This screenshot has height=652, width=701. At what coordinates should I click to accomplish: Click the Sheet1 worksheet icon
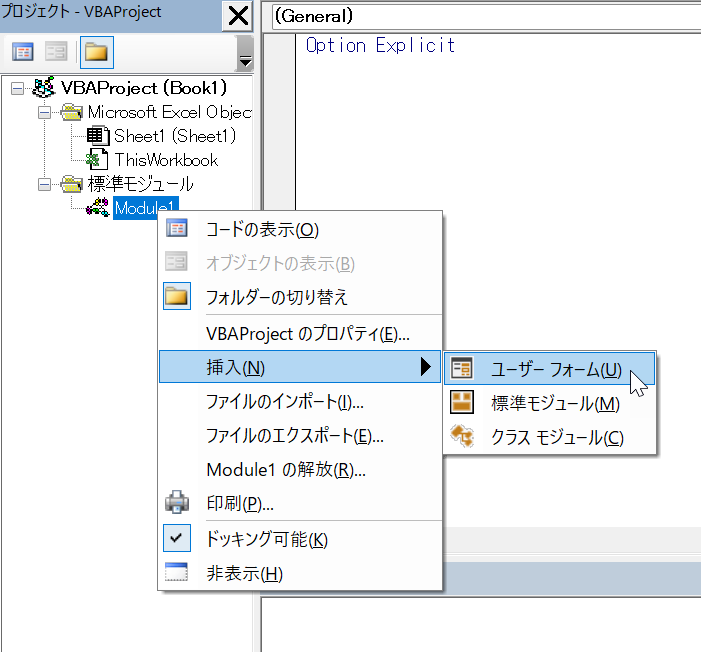97,136
